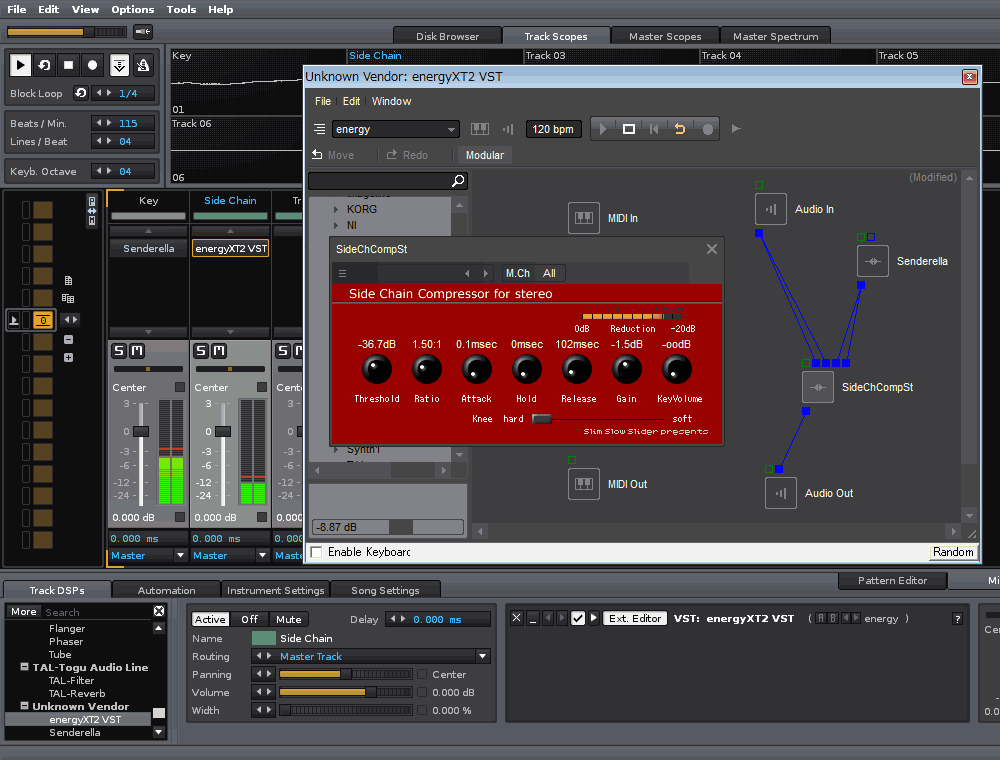
Task: Open the energyXT2 Window menu
Action: 391,101
